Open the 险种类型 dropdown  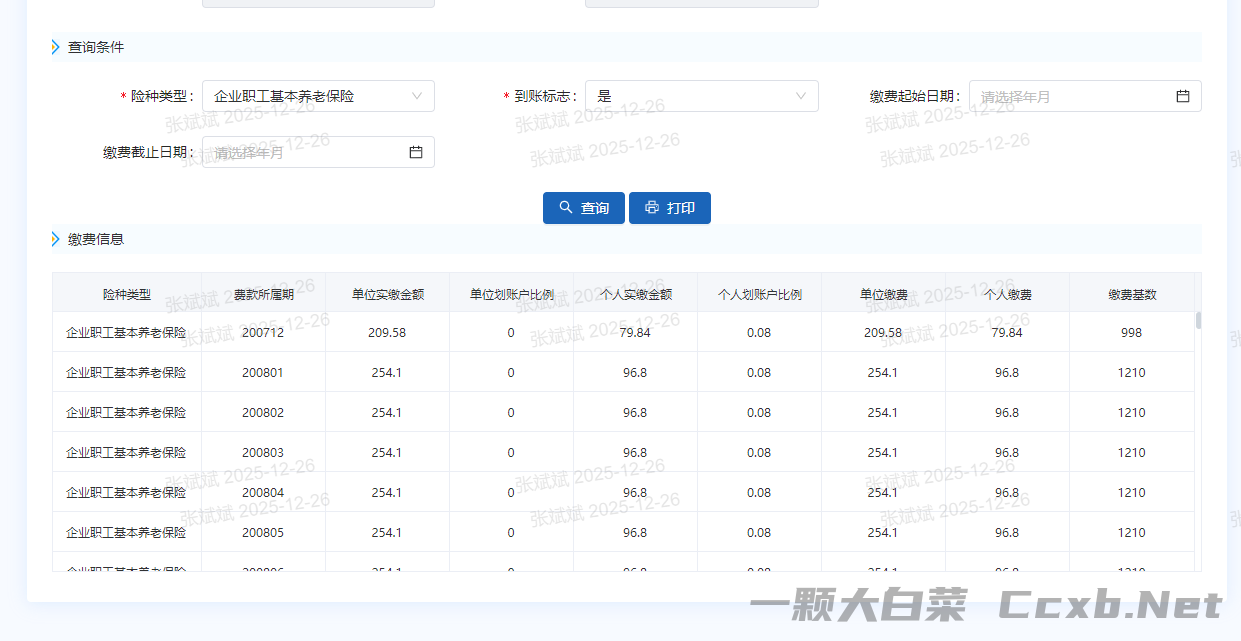tap(318, 96)
